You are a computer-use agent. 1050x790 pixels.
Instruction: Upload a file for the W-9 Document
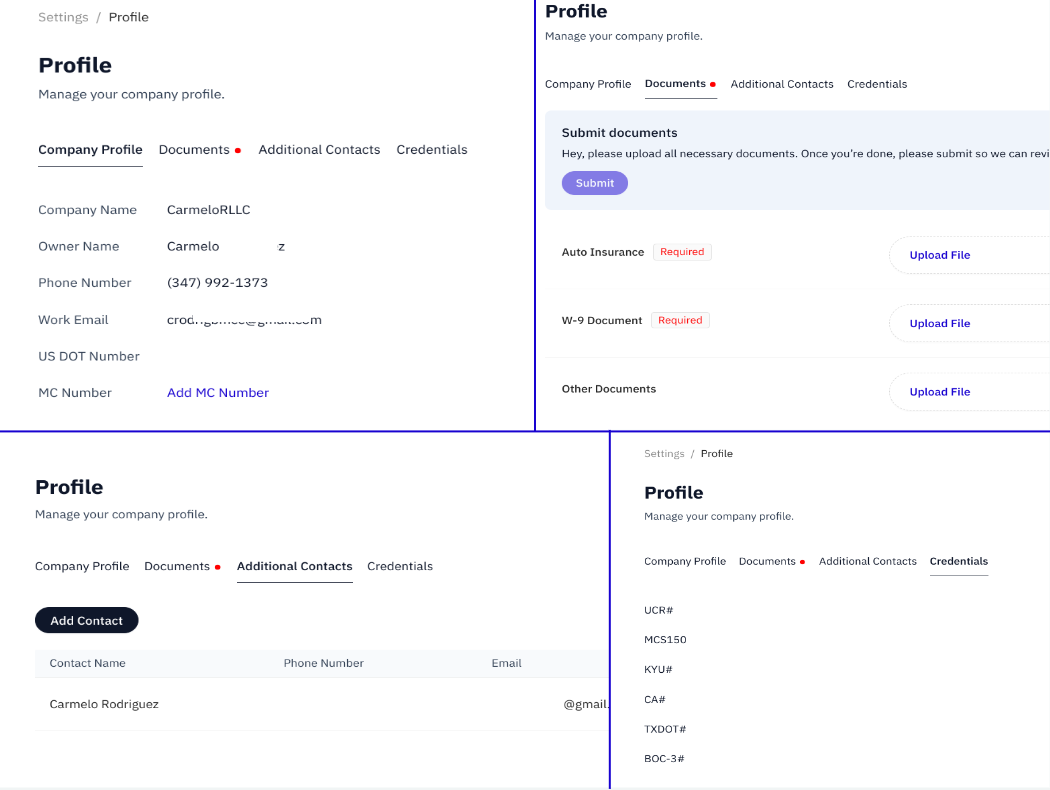tap(940, 323)
